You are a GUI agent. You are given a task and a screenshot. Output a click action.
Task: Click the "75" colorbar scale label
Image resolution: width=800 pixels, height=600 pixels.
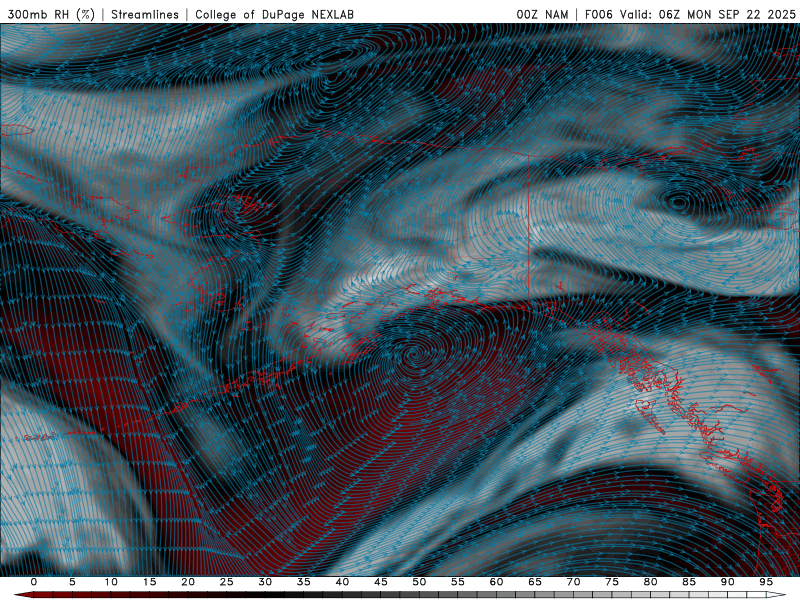612,582
